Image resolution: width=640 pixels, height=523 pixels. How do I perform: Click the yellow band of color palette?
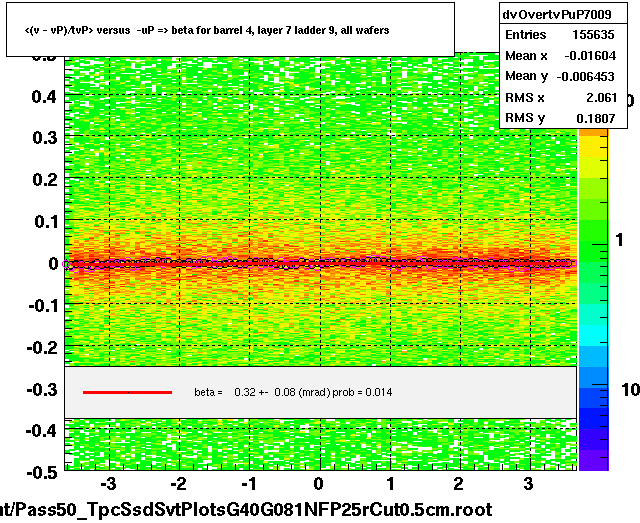pyautogui.click(x=593, y=147)
